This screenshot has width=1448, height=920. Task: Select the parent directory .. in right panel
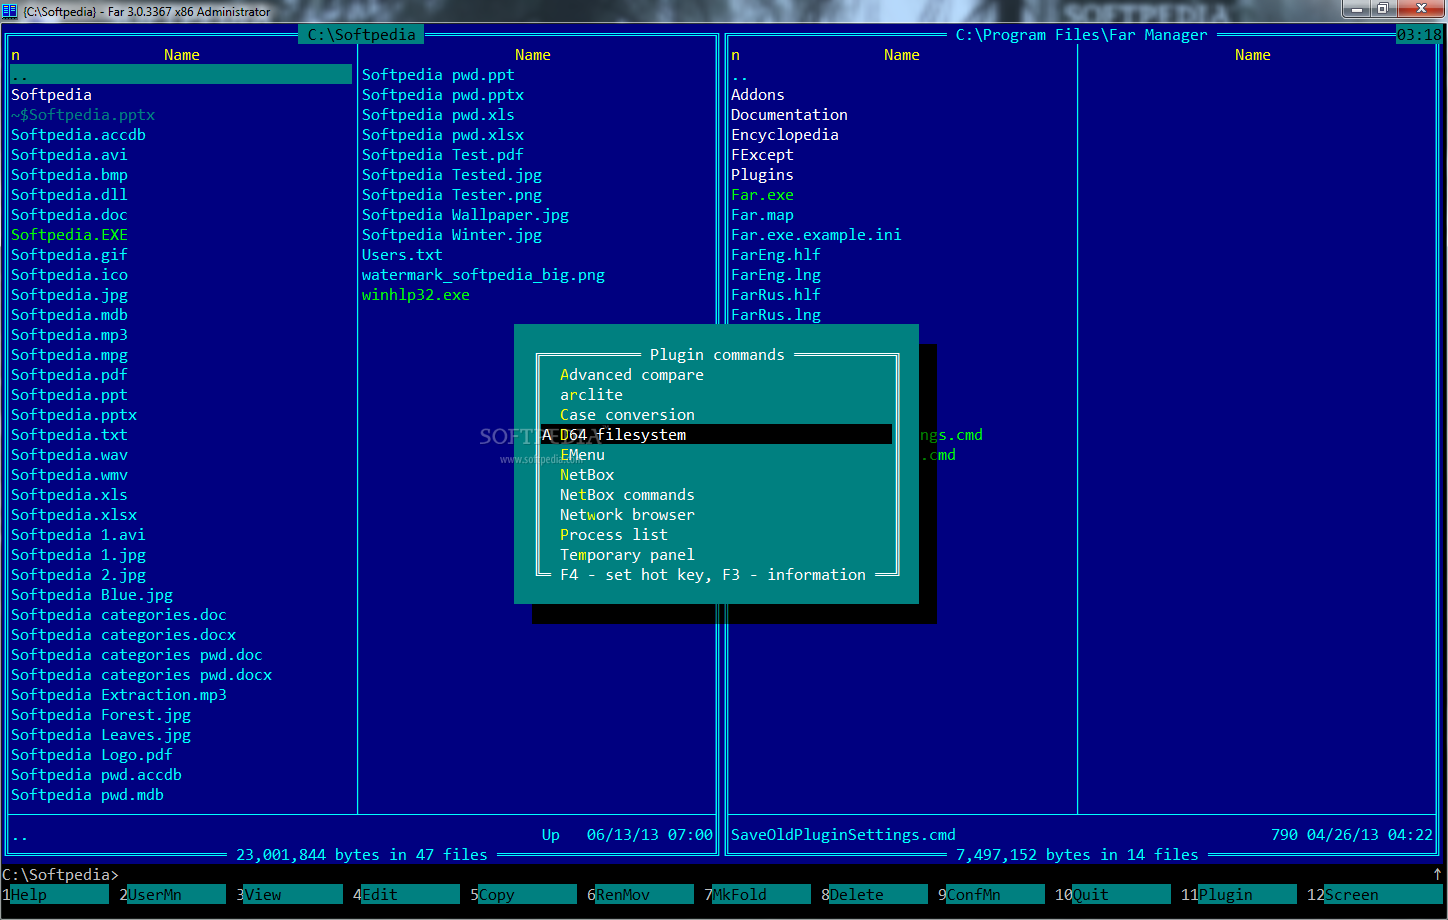(740, 75)
